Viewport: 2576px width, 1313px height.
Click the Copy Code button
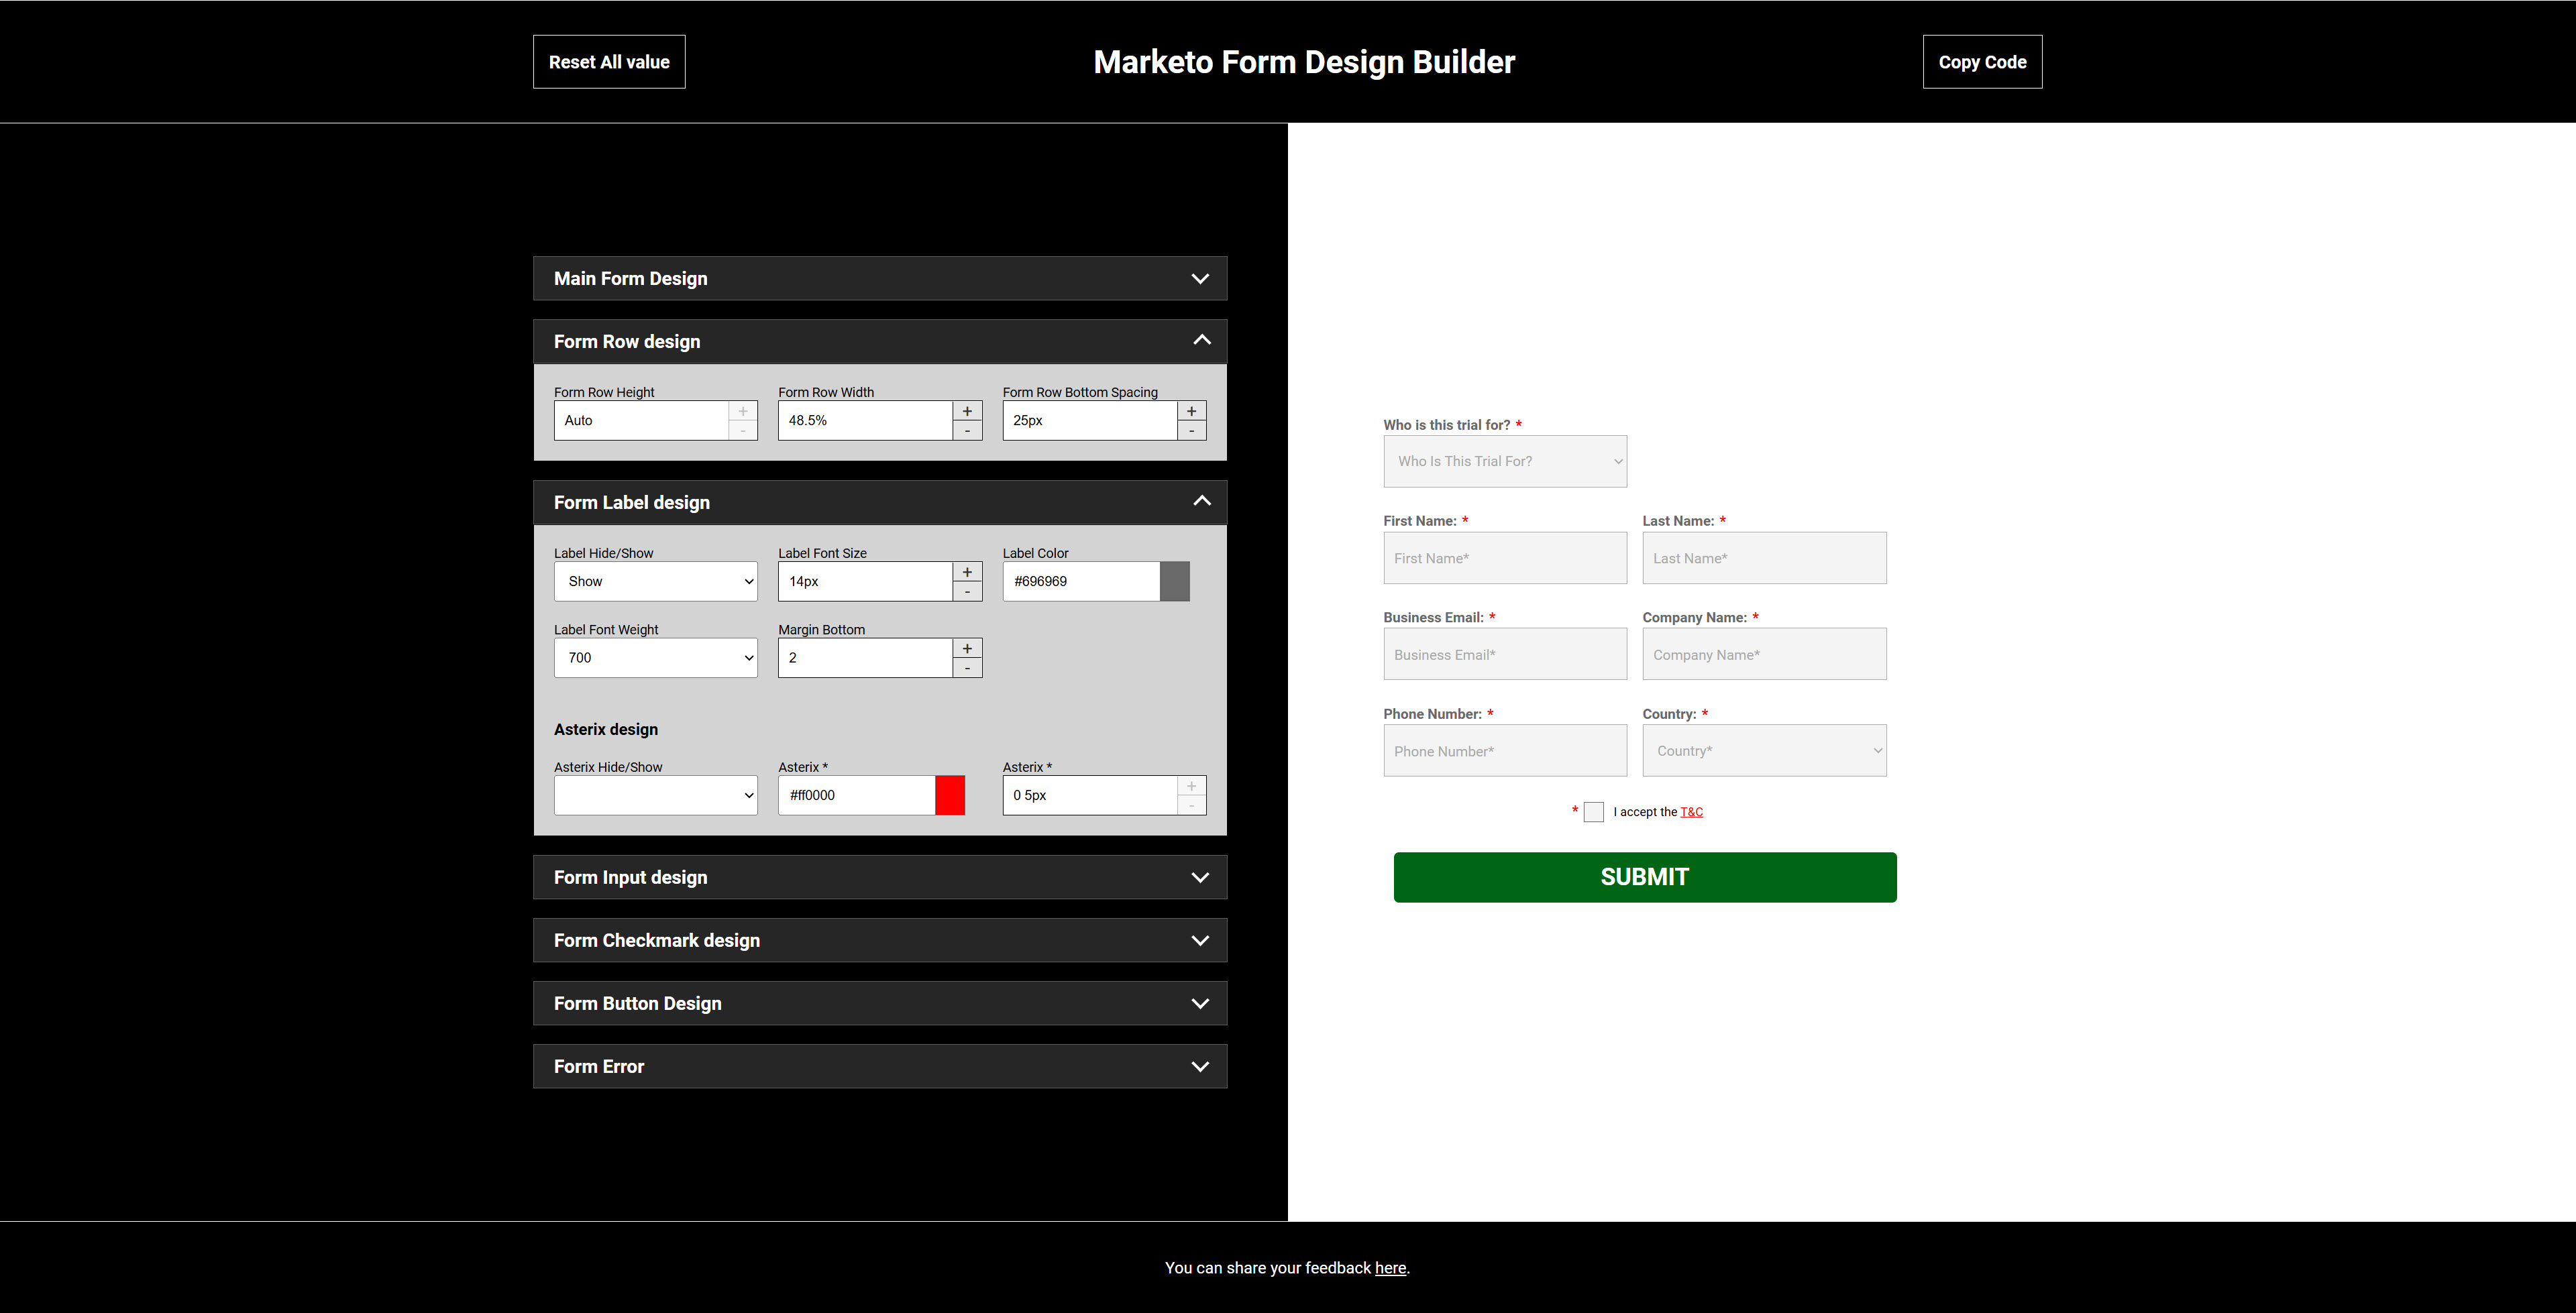[1981, 62]
